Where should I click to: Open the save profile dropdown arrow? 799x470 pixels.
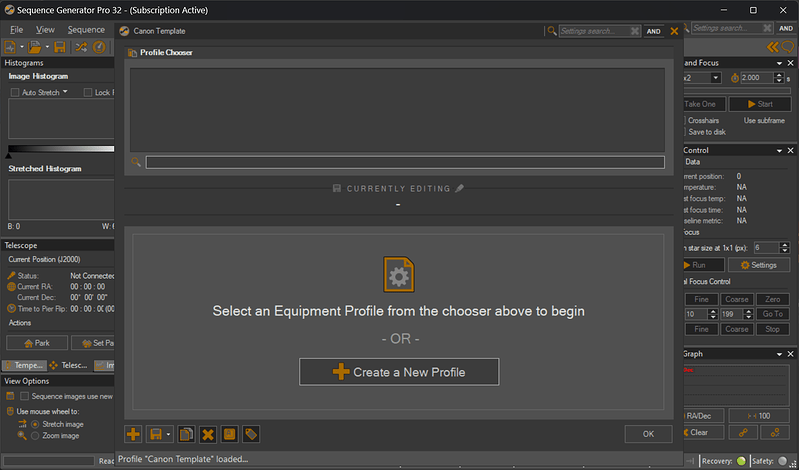tap(168, 434)
